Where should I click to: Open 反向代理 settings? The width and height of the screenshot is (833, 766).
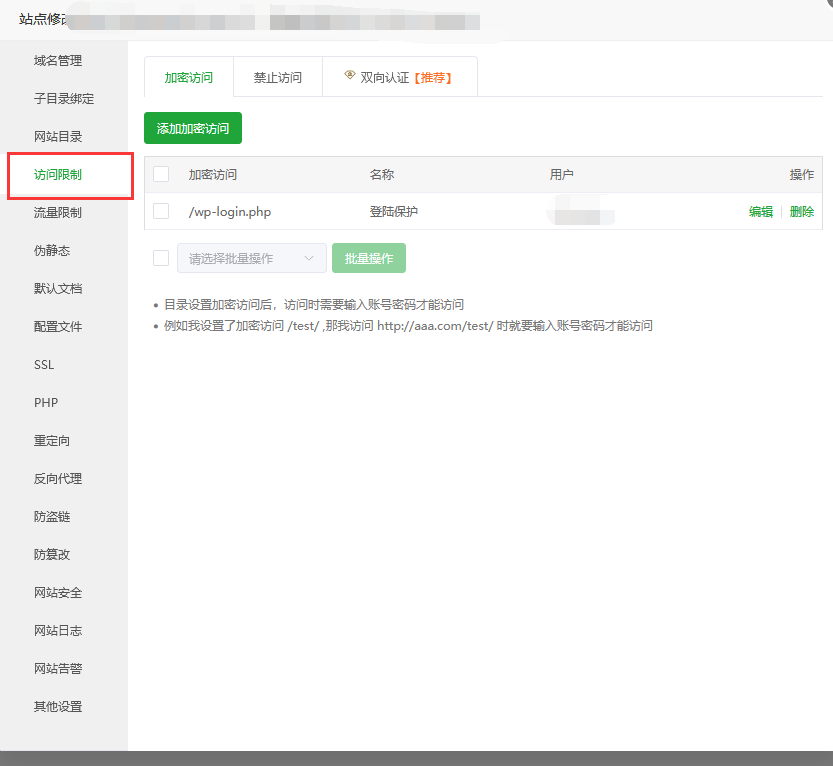[x=60, y=478]
